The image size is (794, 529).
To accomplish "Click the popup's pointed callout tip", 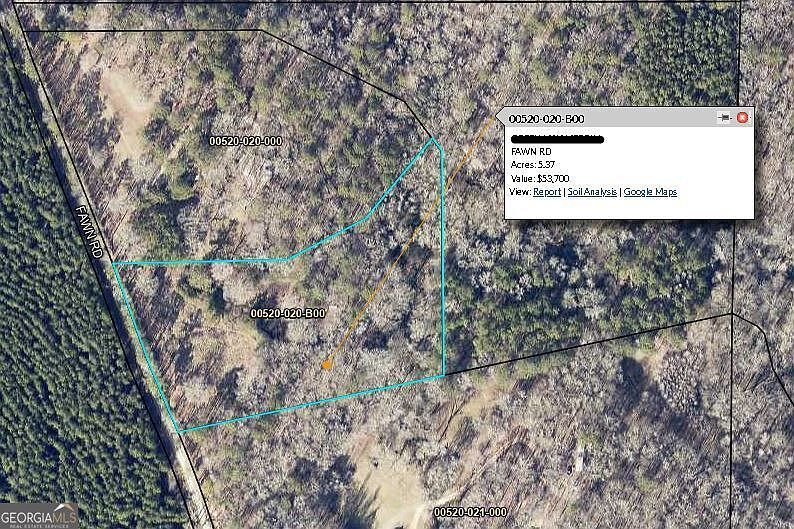I will 498,117.
